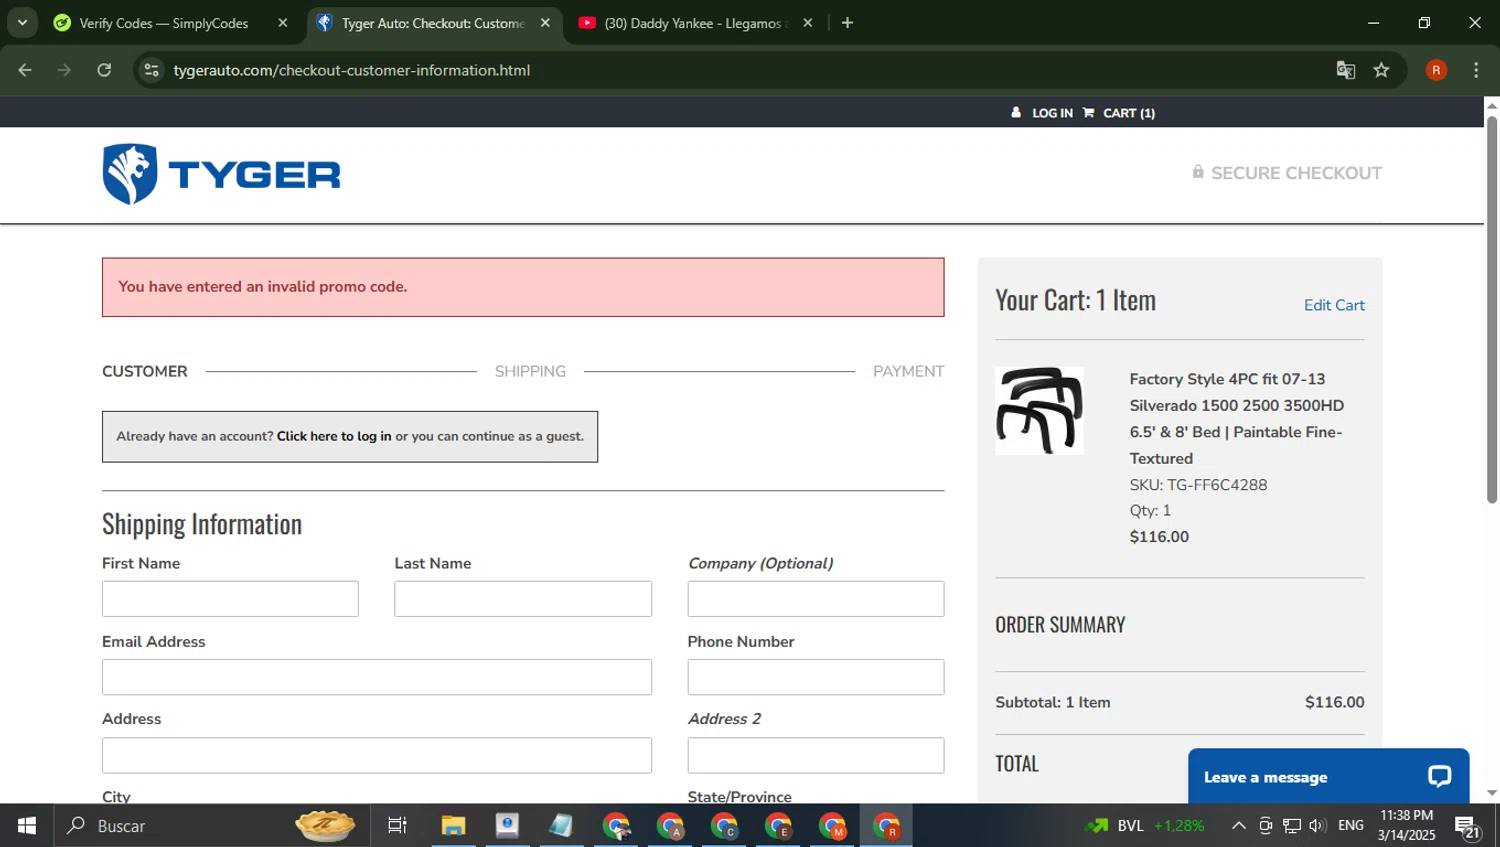
Task: Click the browser forward arrow
Action: click(64, 70)
